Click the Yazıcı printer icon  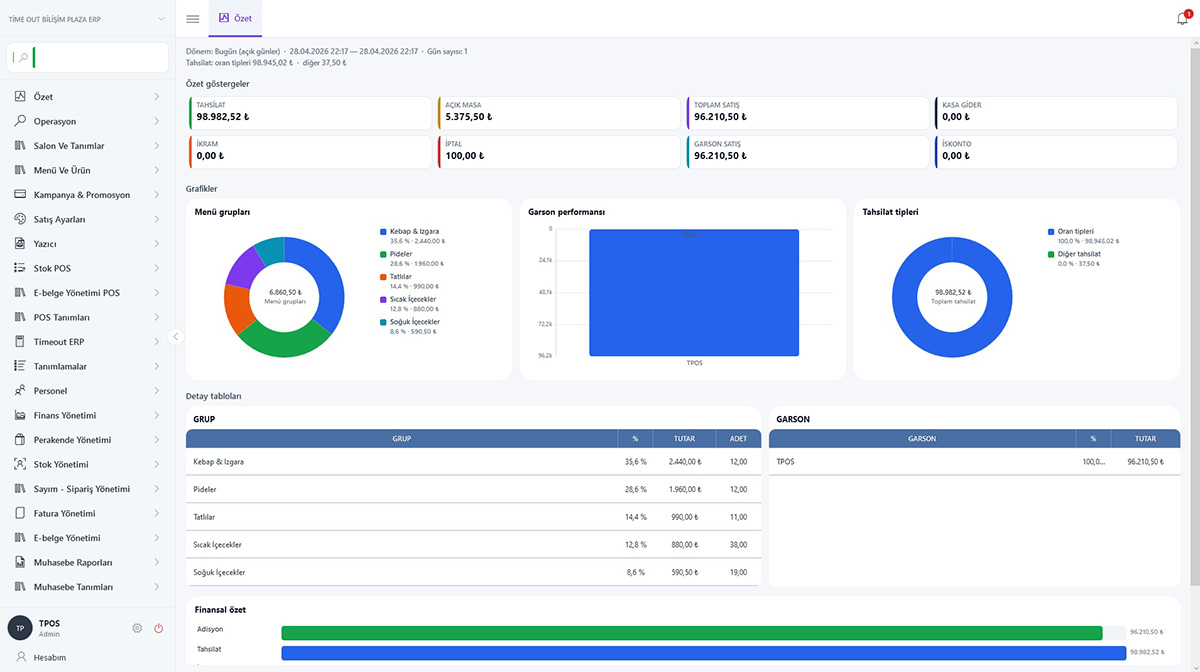pyautogui.click(x=20, y=244)
